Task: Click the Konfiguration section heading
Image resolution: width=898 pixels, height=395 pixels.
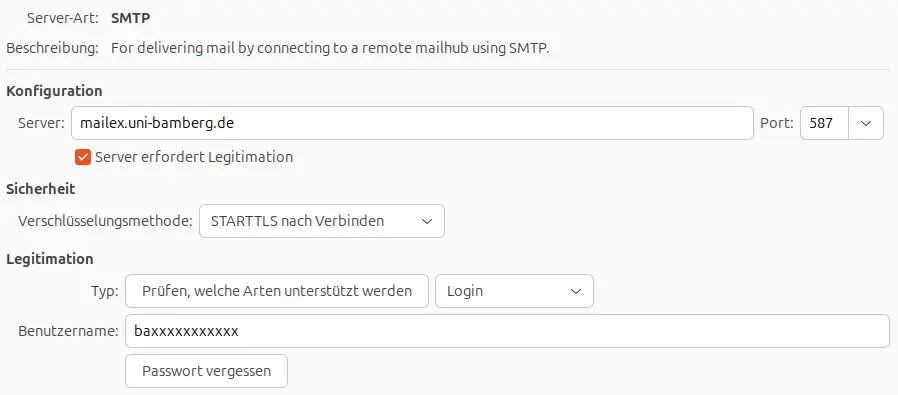Action: (54, 91)
